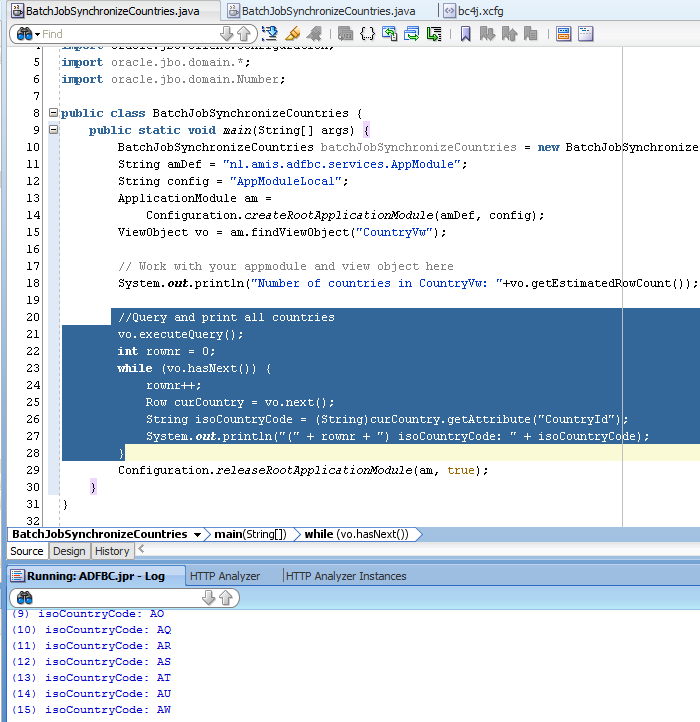The height and width of the screenshot is (722, 700).
Task: Click the binoculars search icon in Log panel
Action: pyautogui.click(x=25, y=597)
